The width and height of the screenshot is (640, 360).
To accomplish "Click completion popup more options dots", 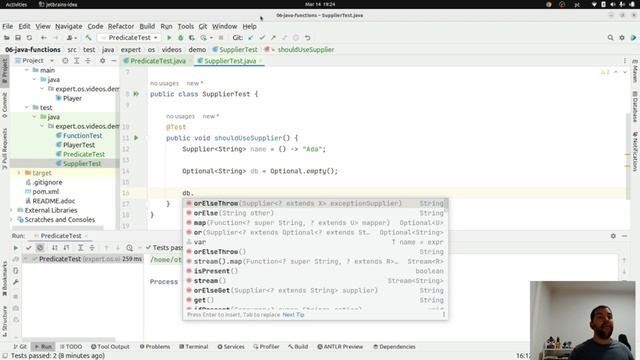I will [x=444, y=315].
